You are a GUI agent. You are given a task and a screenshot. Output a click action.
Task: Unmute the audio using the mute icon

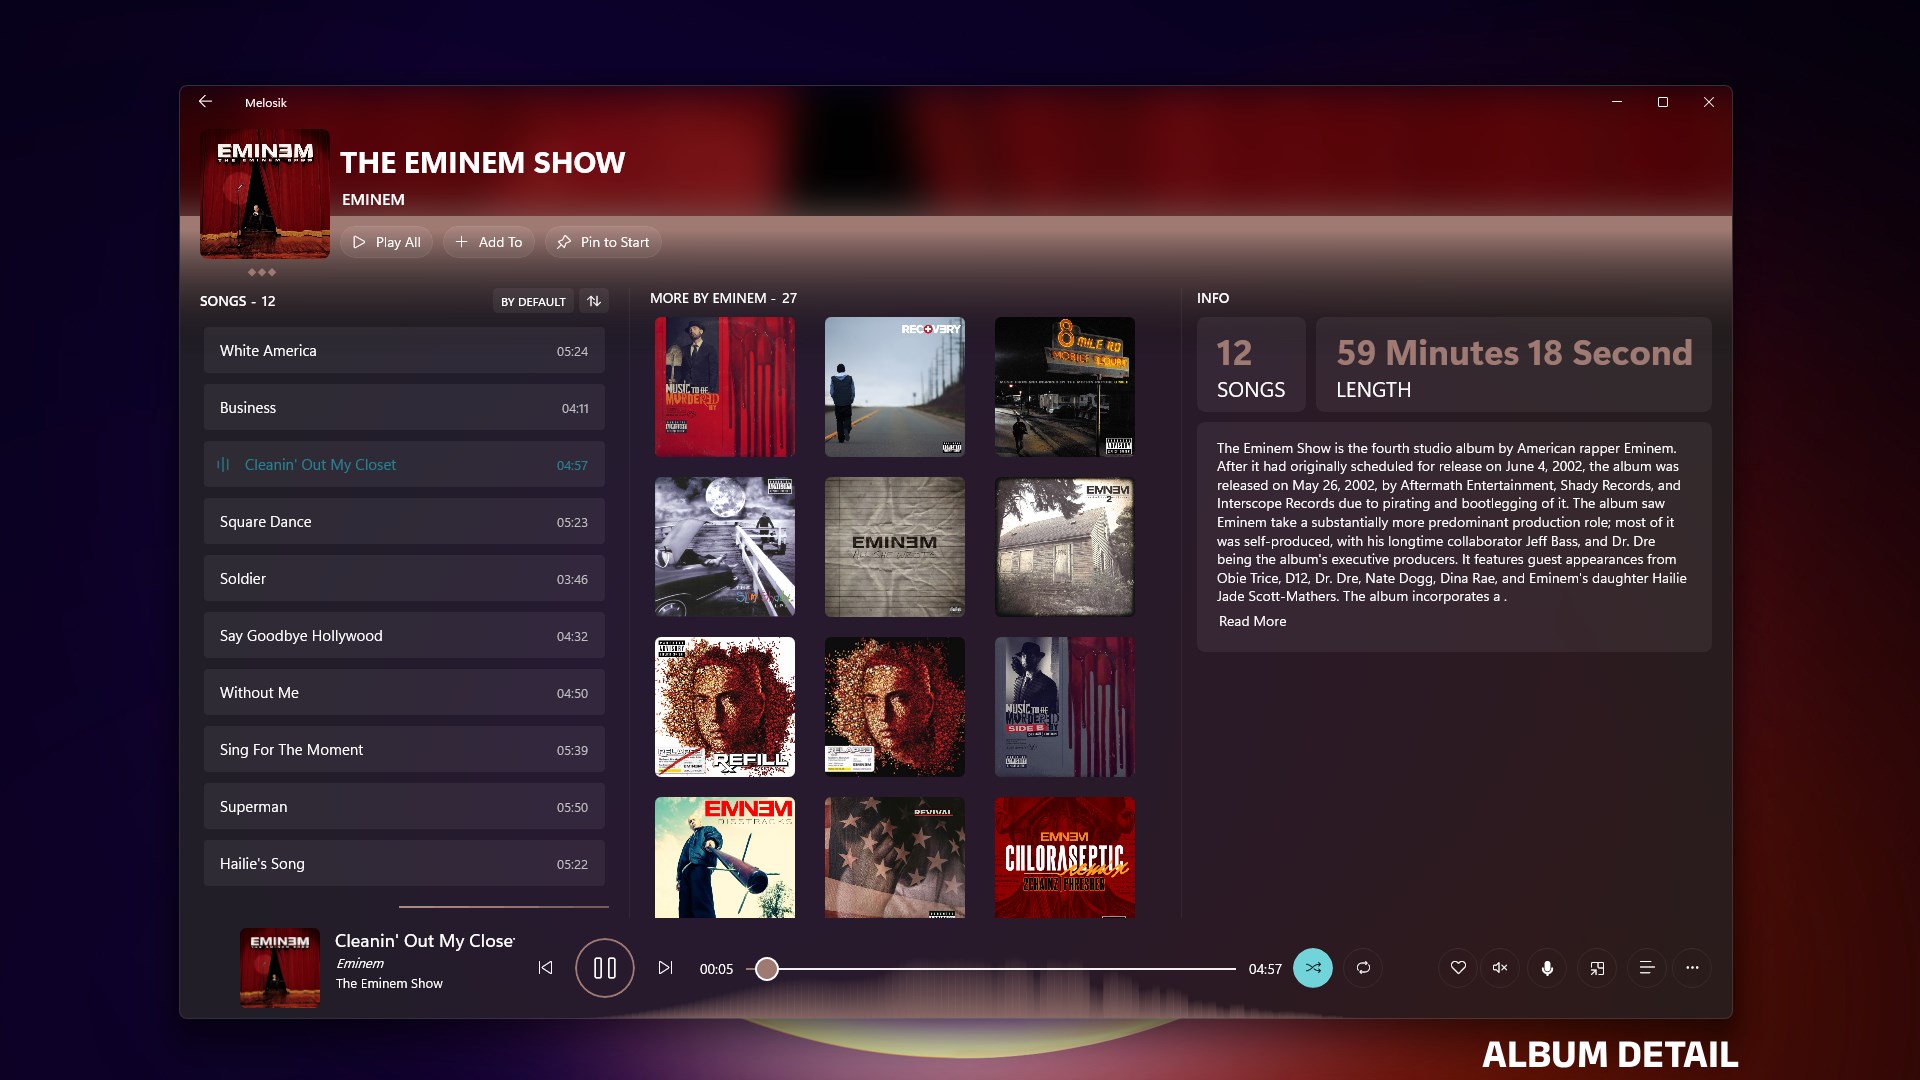[x=1498, y=968]
